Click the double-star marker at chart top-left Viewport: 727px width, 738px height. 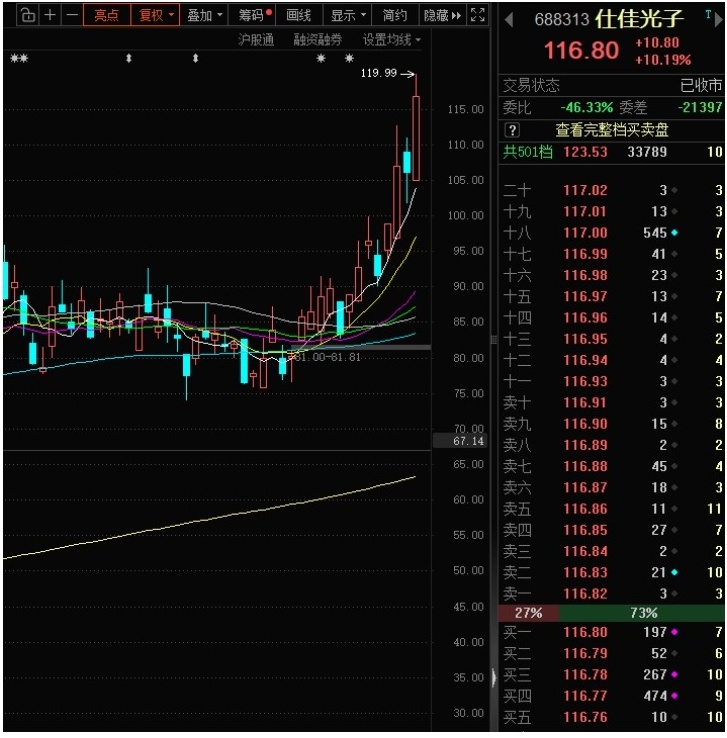pyautogui.click(x=19, y=60)
